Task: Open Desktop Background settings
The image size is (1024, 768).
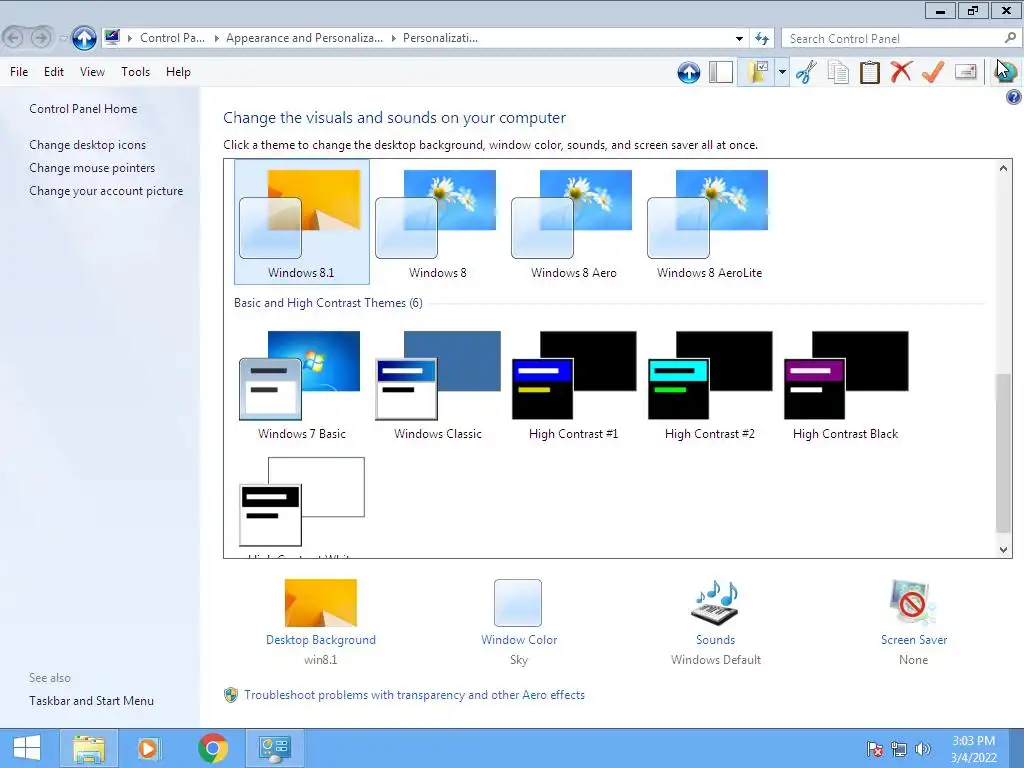Action: (321, 603)
